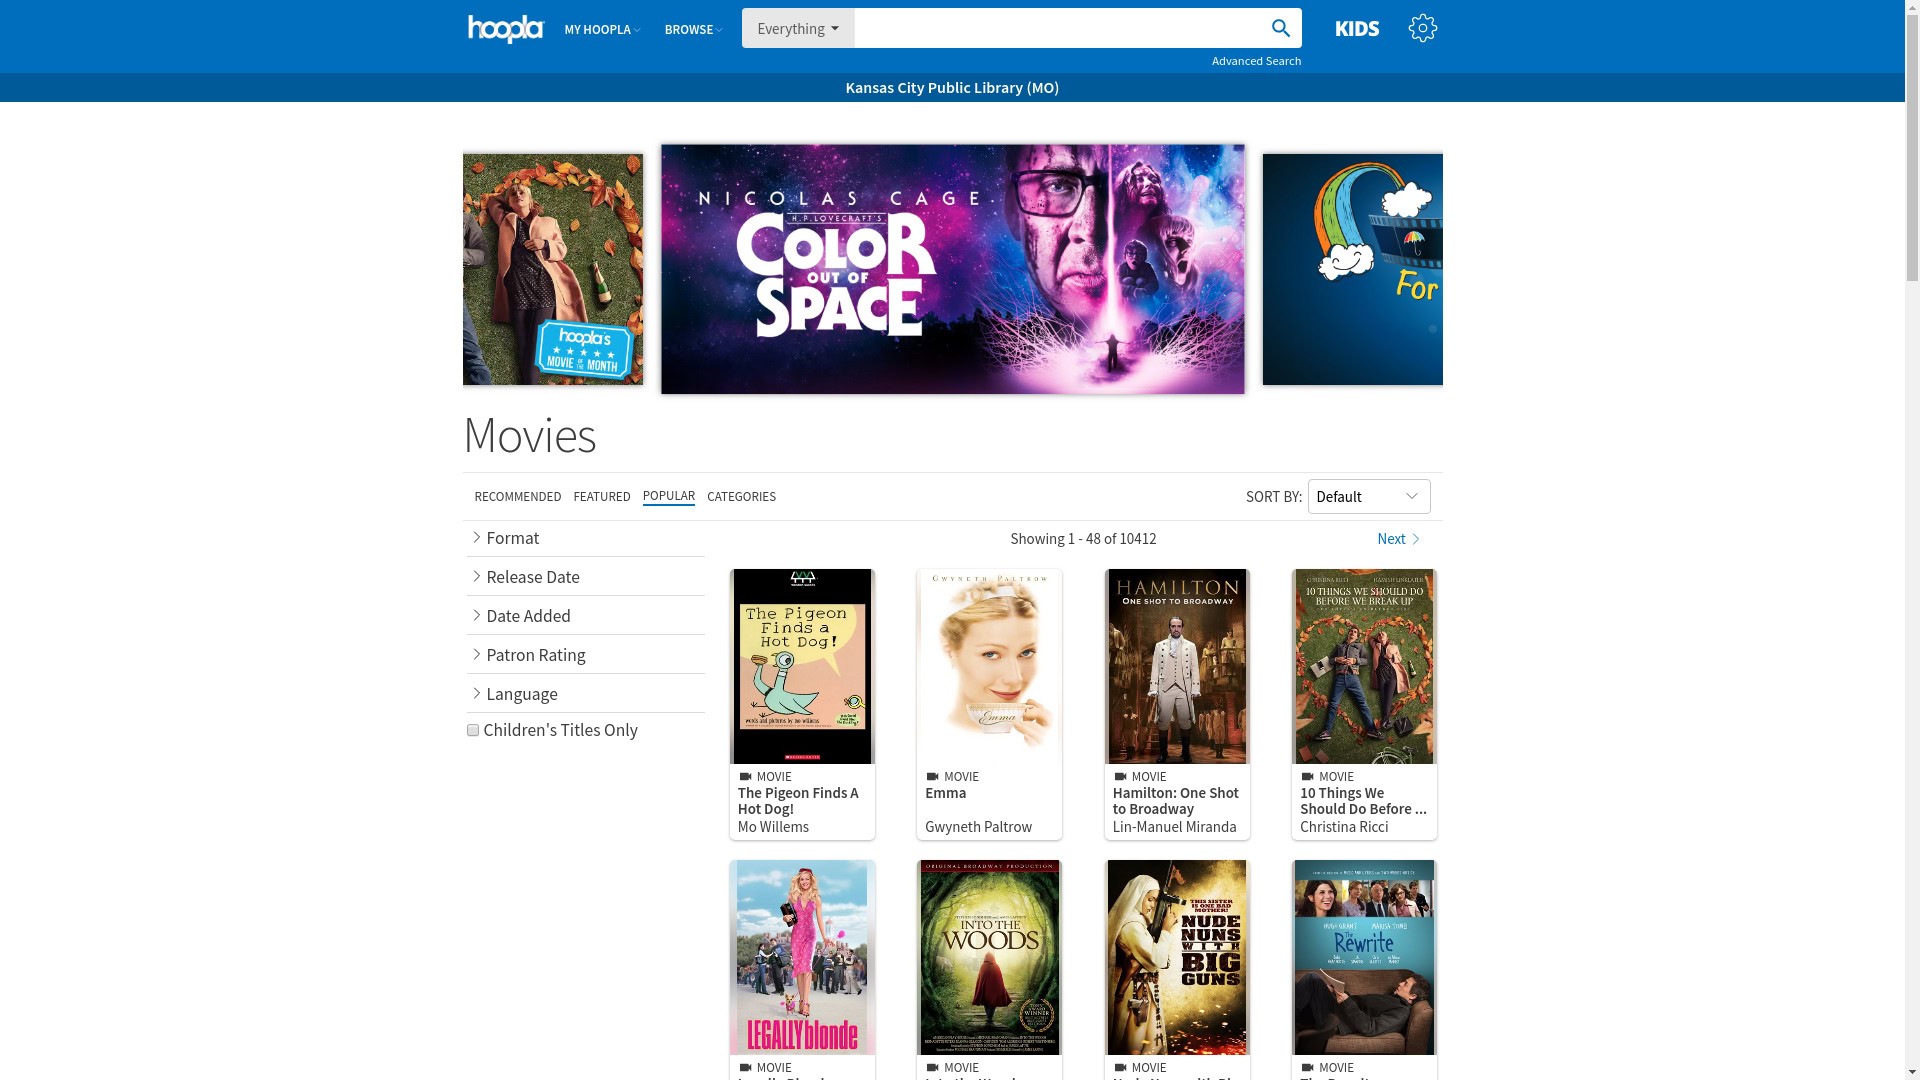Click camera icon on Hamilton card
The width and height of the screenshot is (1920, 1080).
[x=1120, y=777]
